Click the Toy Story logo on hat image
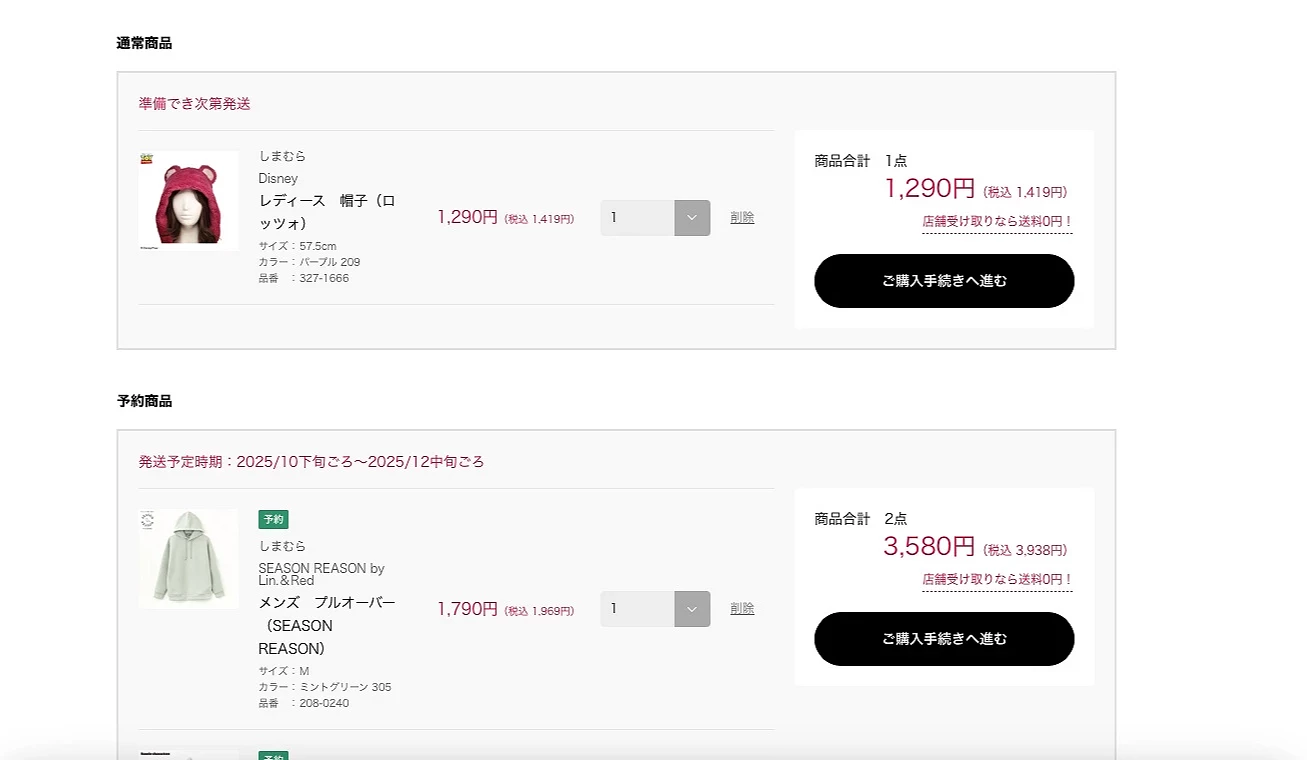The height and width of the screenshot is (760, 1307). coord(146,158)
